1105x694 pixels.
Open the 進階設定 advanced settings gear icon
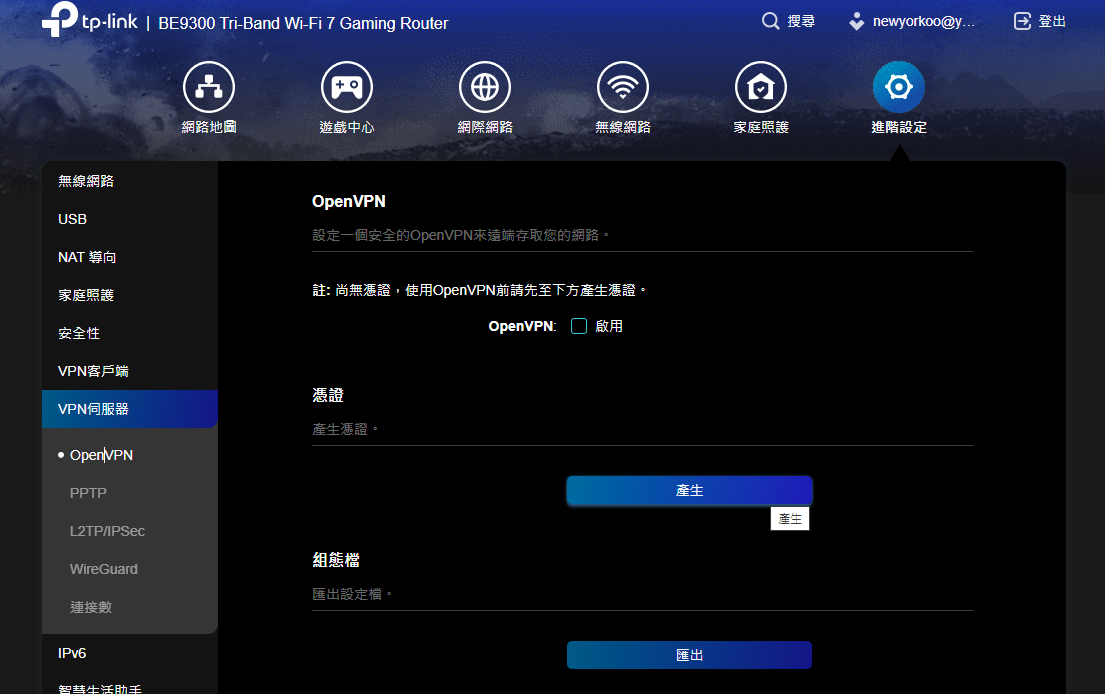[x=899, y=87]
